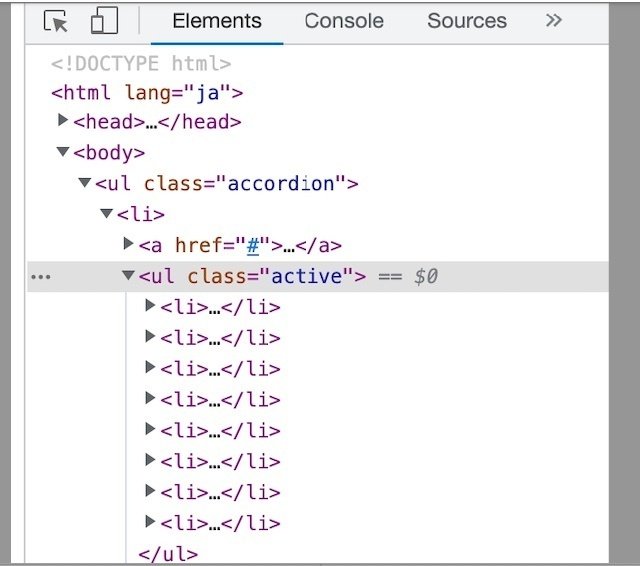Switch to the Sources tab
Image resolution: width=640 pixels, height=566 pixels.
tap(467, 21)
